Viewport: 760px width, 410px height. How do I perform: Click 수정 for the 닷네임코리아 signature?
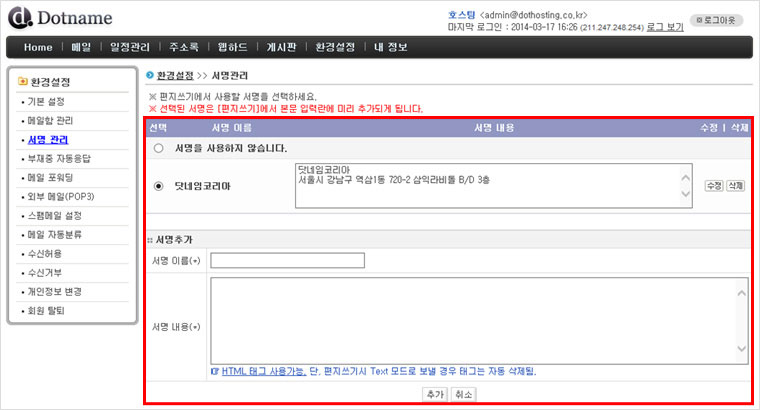point(713,186)
